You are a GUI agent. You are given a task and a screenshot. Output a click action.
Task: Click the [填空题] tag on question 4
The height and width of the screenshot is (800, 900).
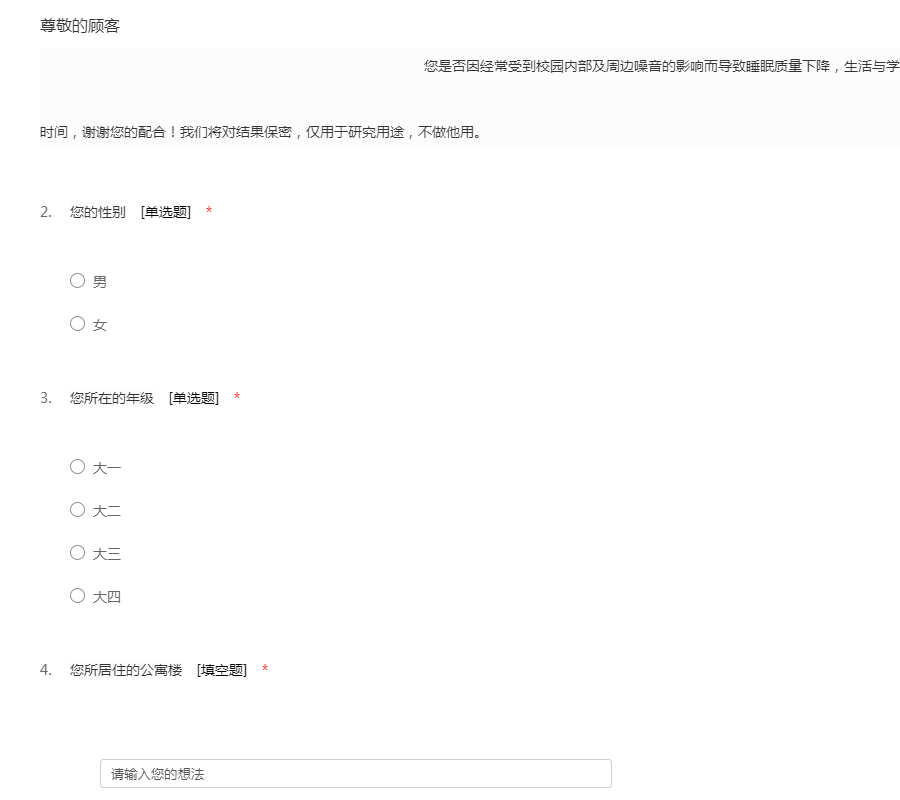pos(222,670)
